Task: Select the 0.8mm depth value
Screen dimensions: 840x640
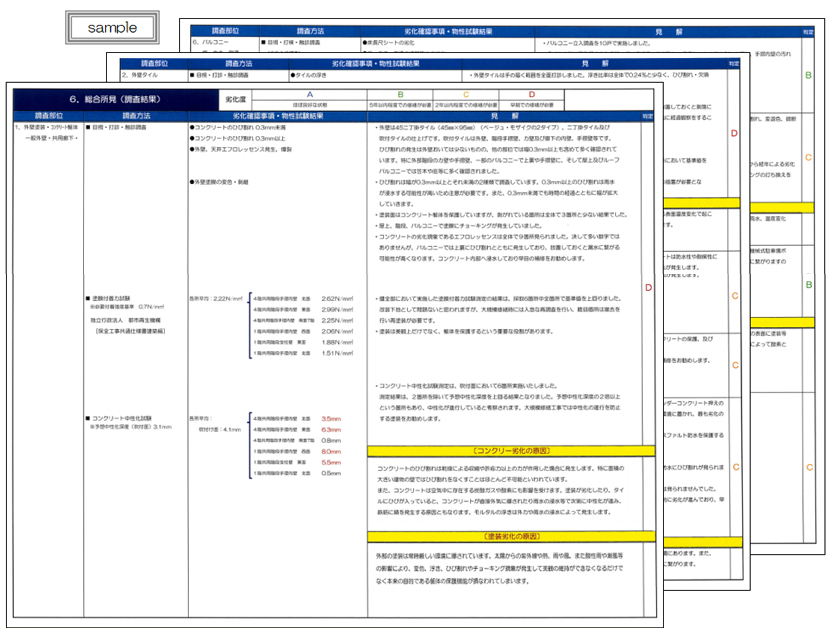Action: pos(331,441)
